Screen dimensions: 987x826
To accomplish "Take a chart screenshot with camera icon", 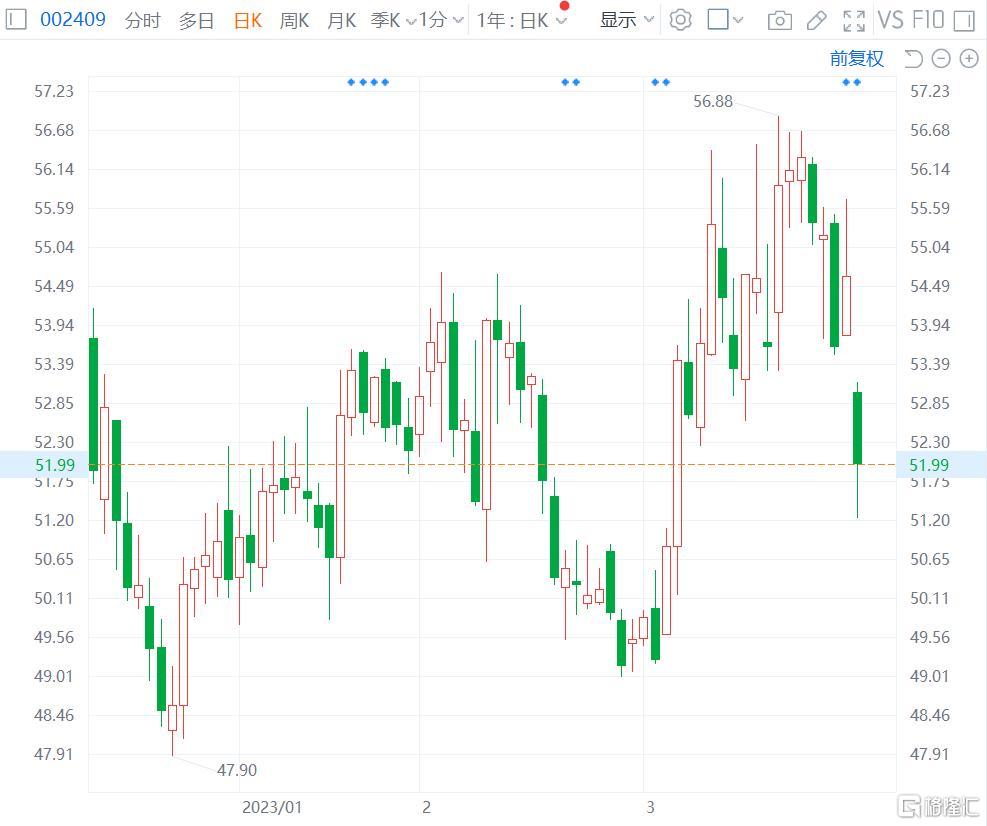I will 779,21.
